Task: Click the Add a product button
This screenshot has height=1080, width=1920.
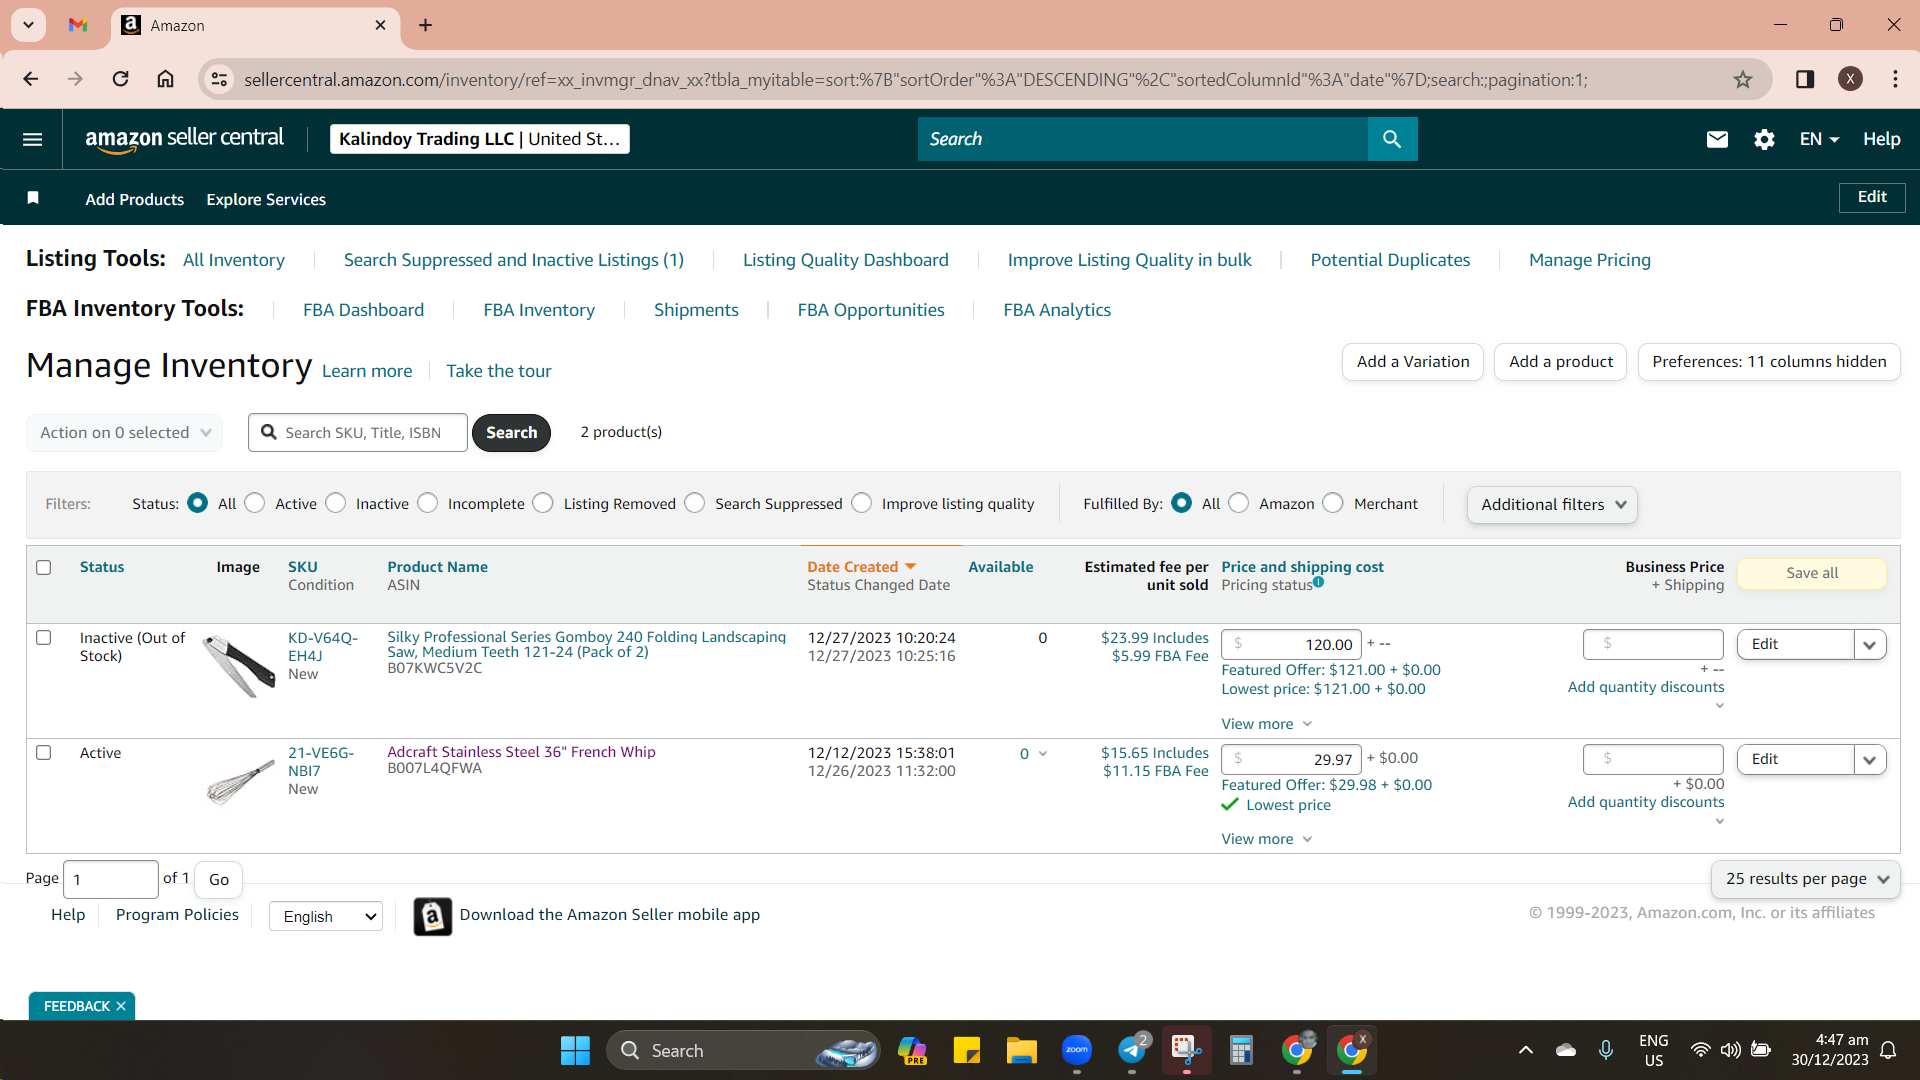Action: pyautogui.click(x=1561, y=362)
